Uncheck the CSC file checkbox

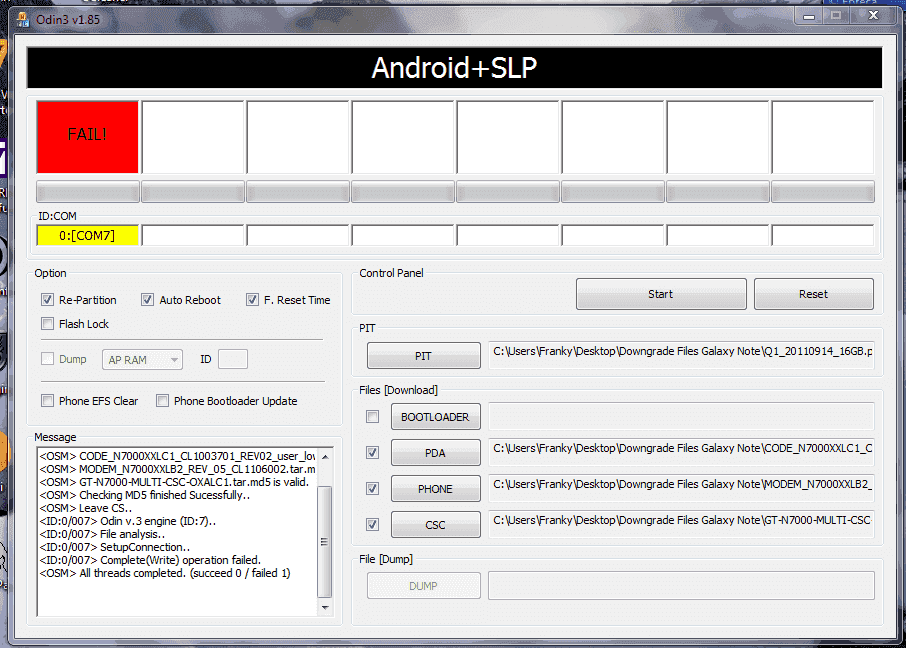tap(373, 524)
